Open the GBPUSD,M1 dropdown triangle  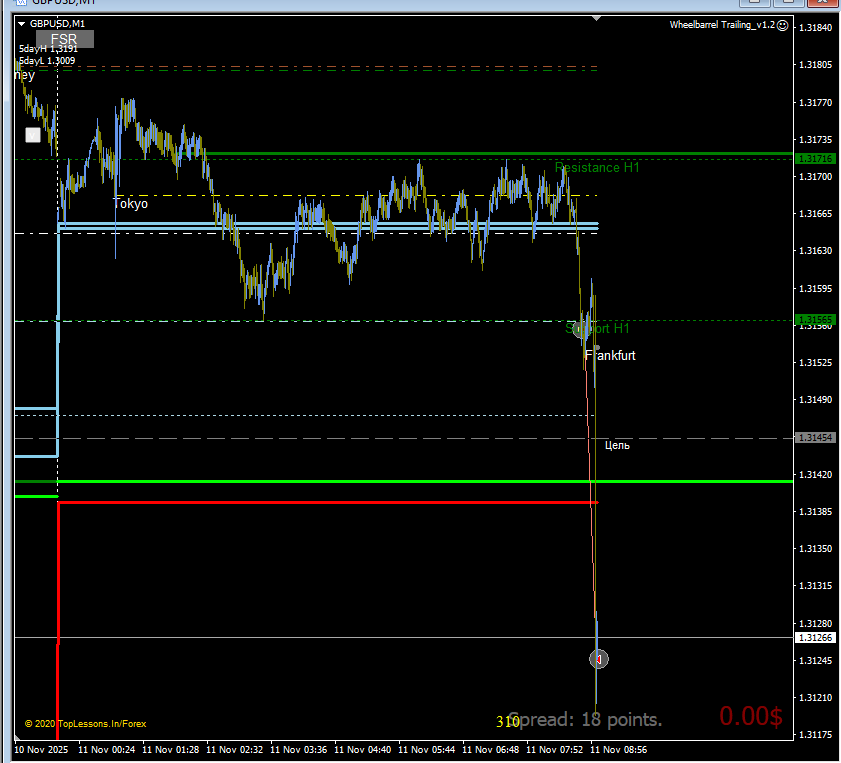click(x=21, y=24)
